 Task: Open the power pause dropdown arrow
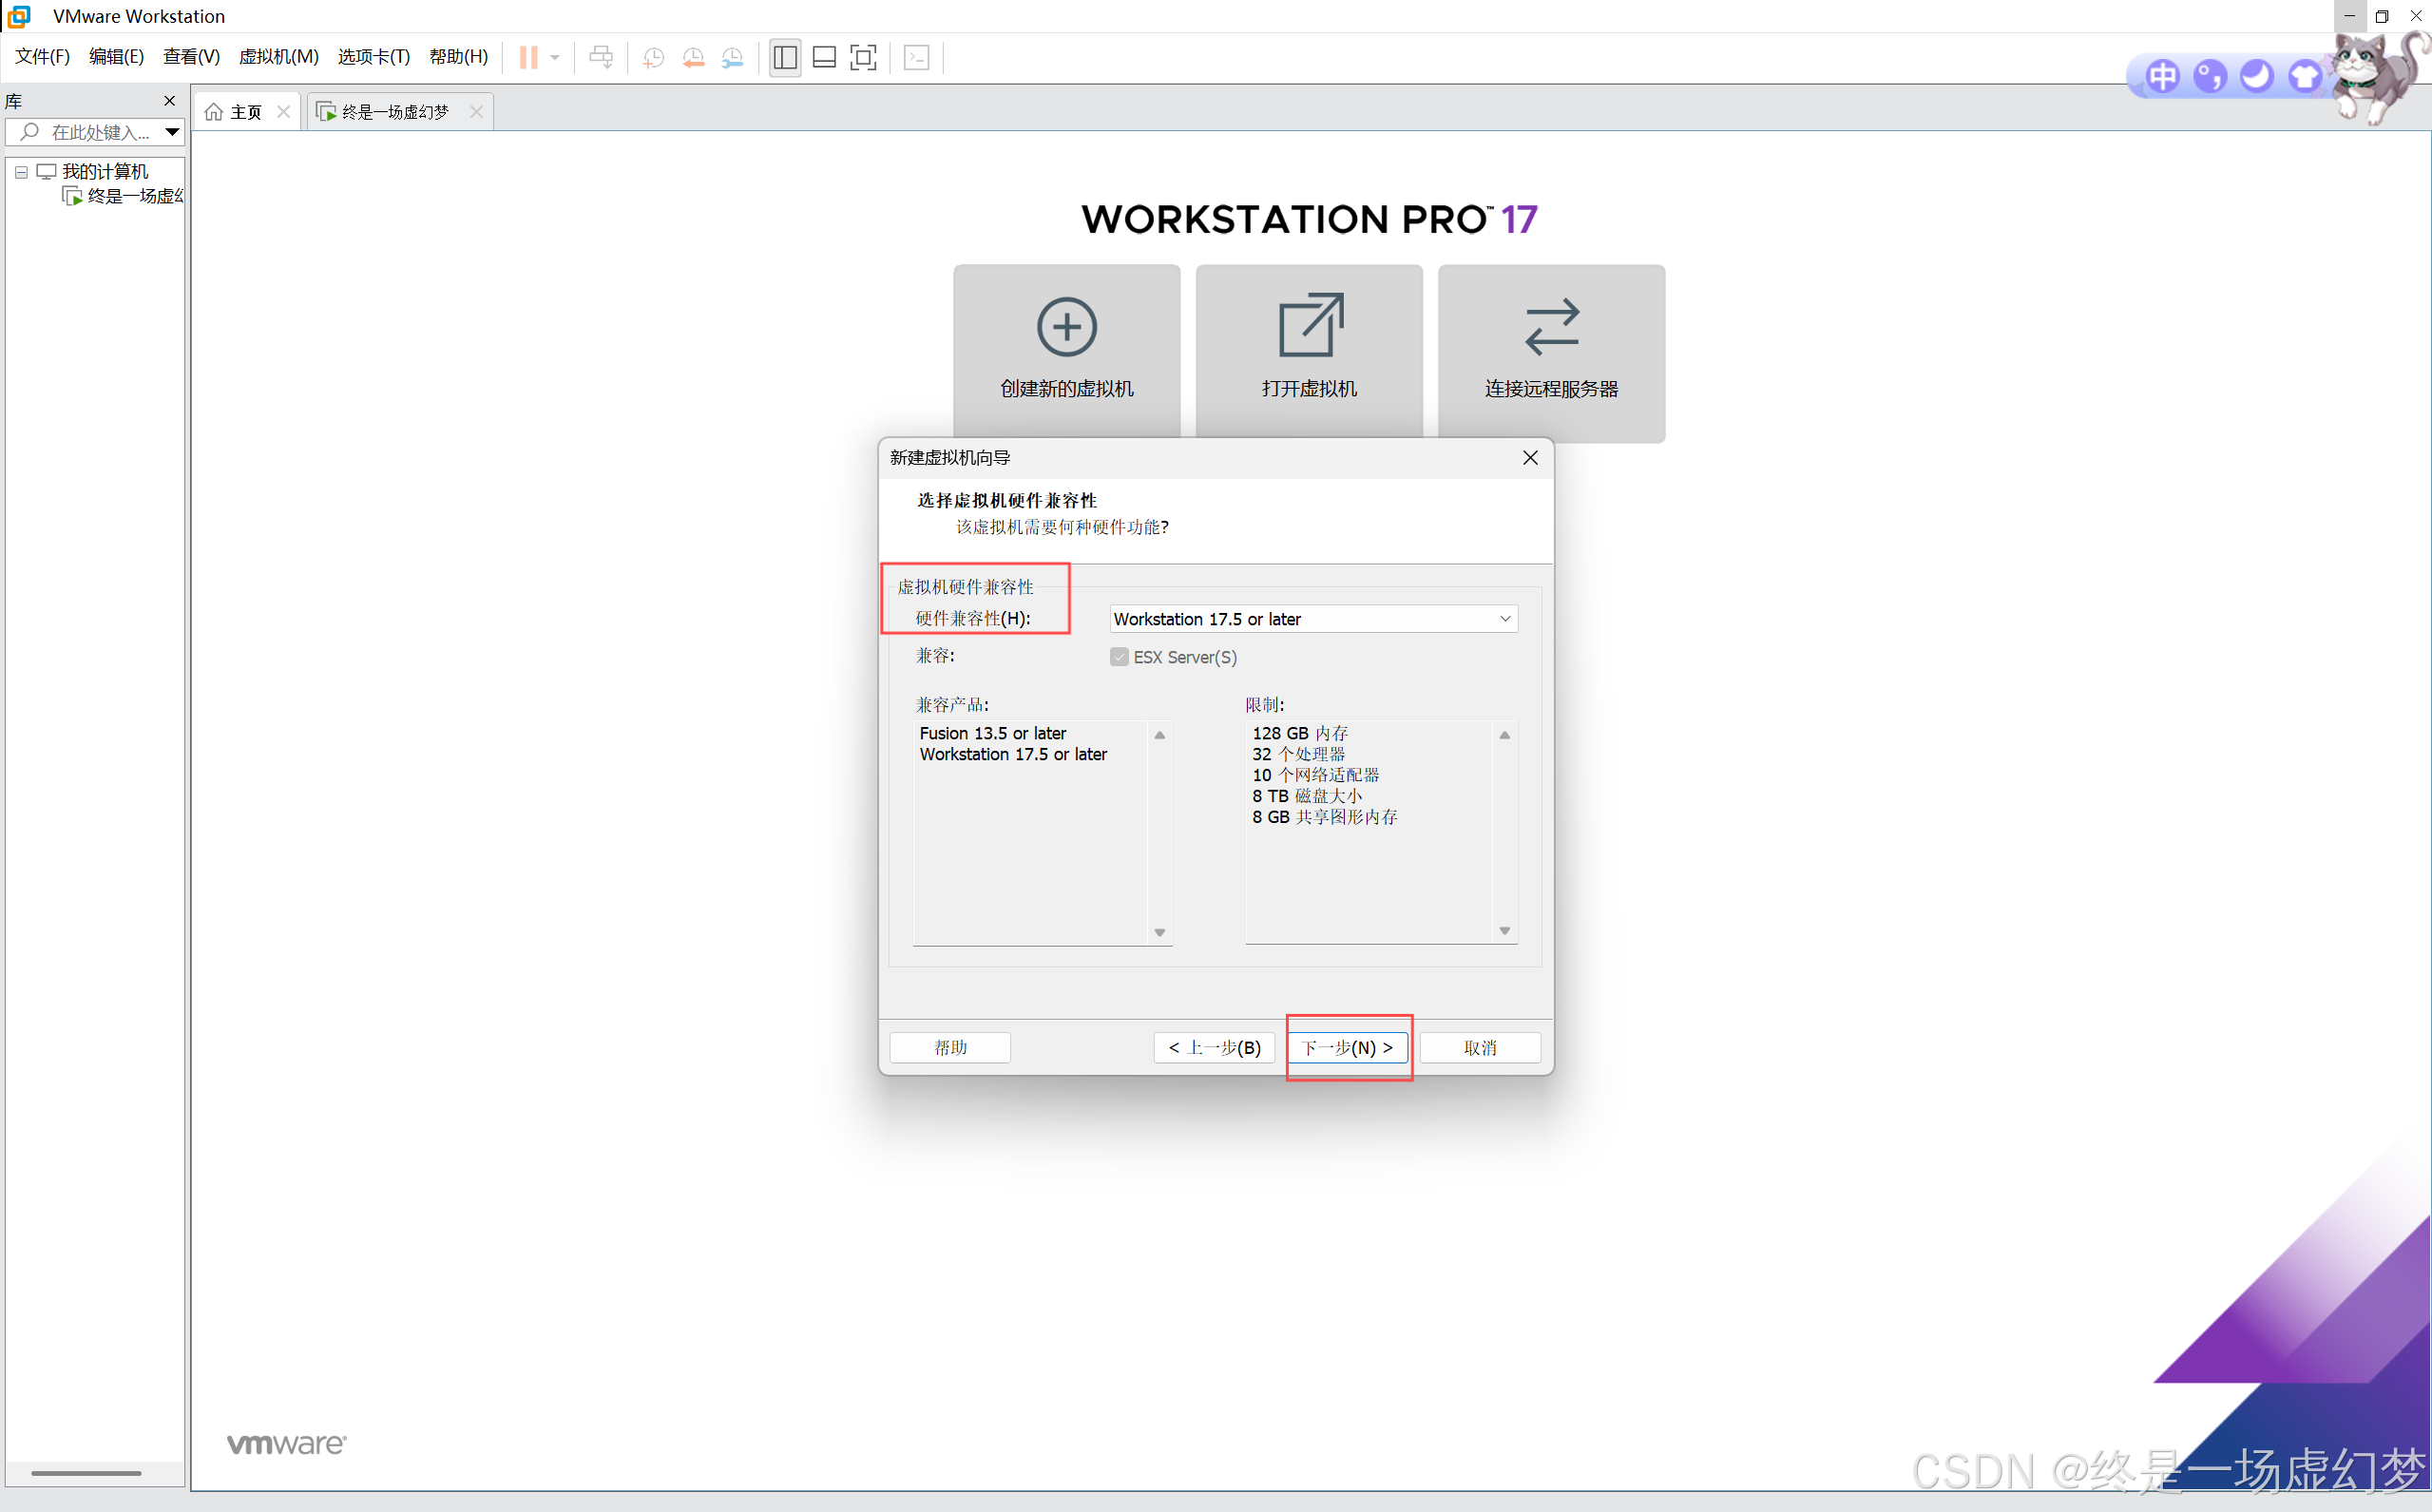point(555,57)
